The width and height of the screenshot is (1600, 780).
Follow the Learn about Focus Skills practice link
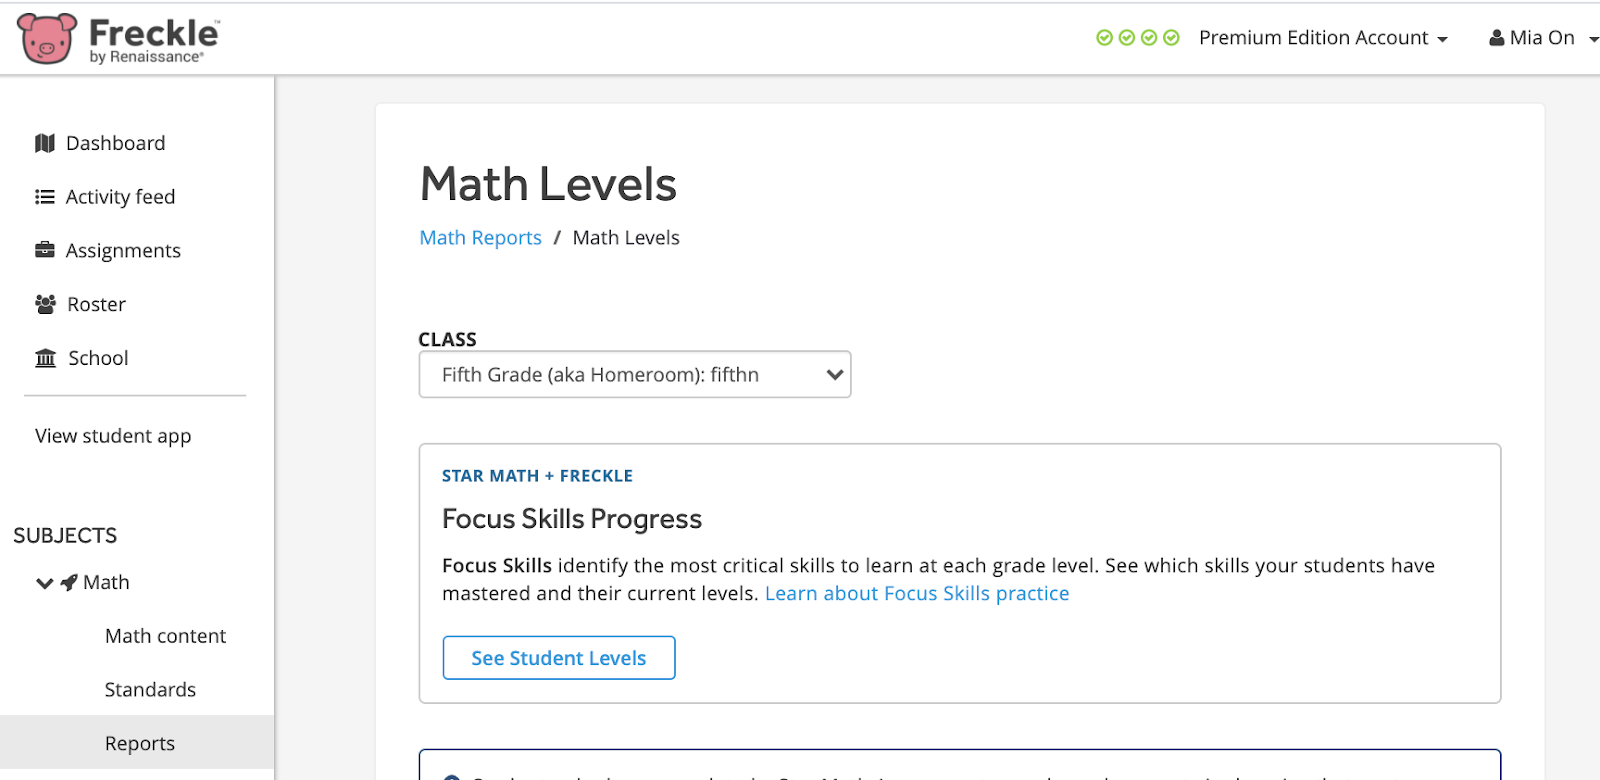[x=916, y=593]
